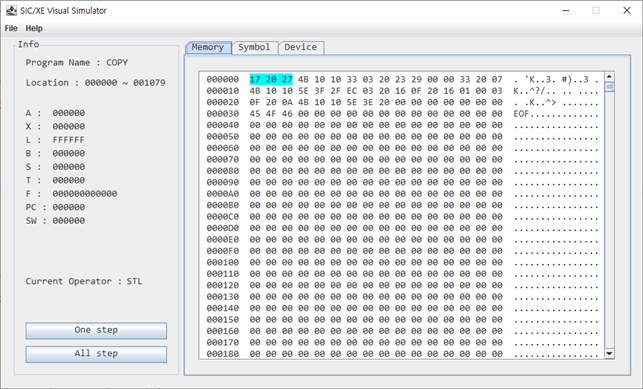Click the memory scrollbar up arrow

point(609,77)
